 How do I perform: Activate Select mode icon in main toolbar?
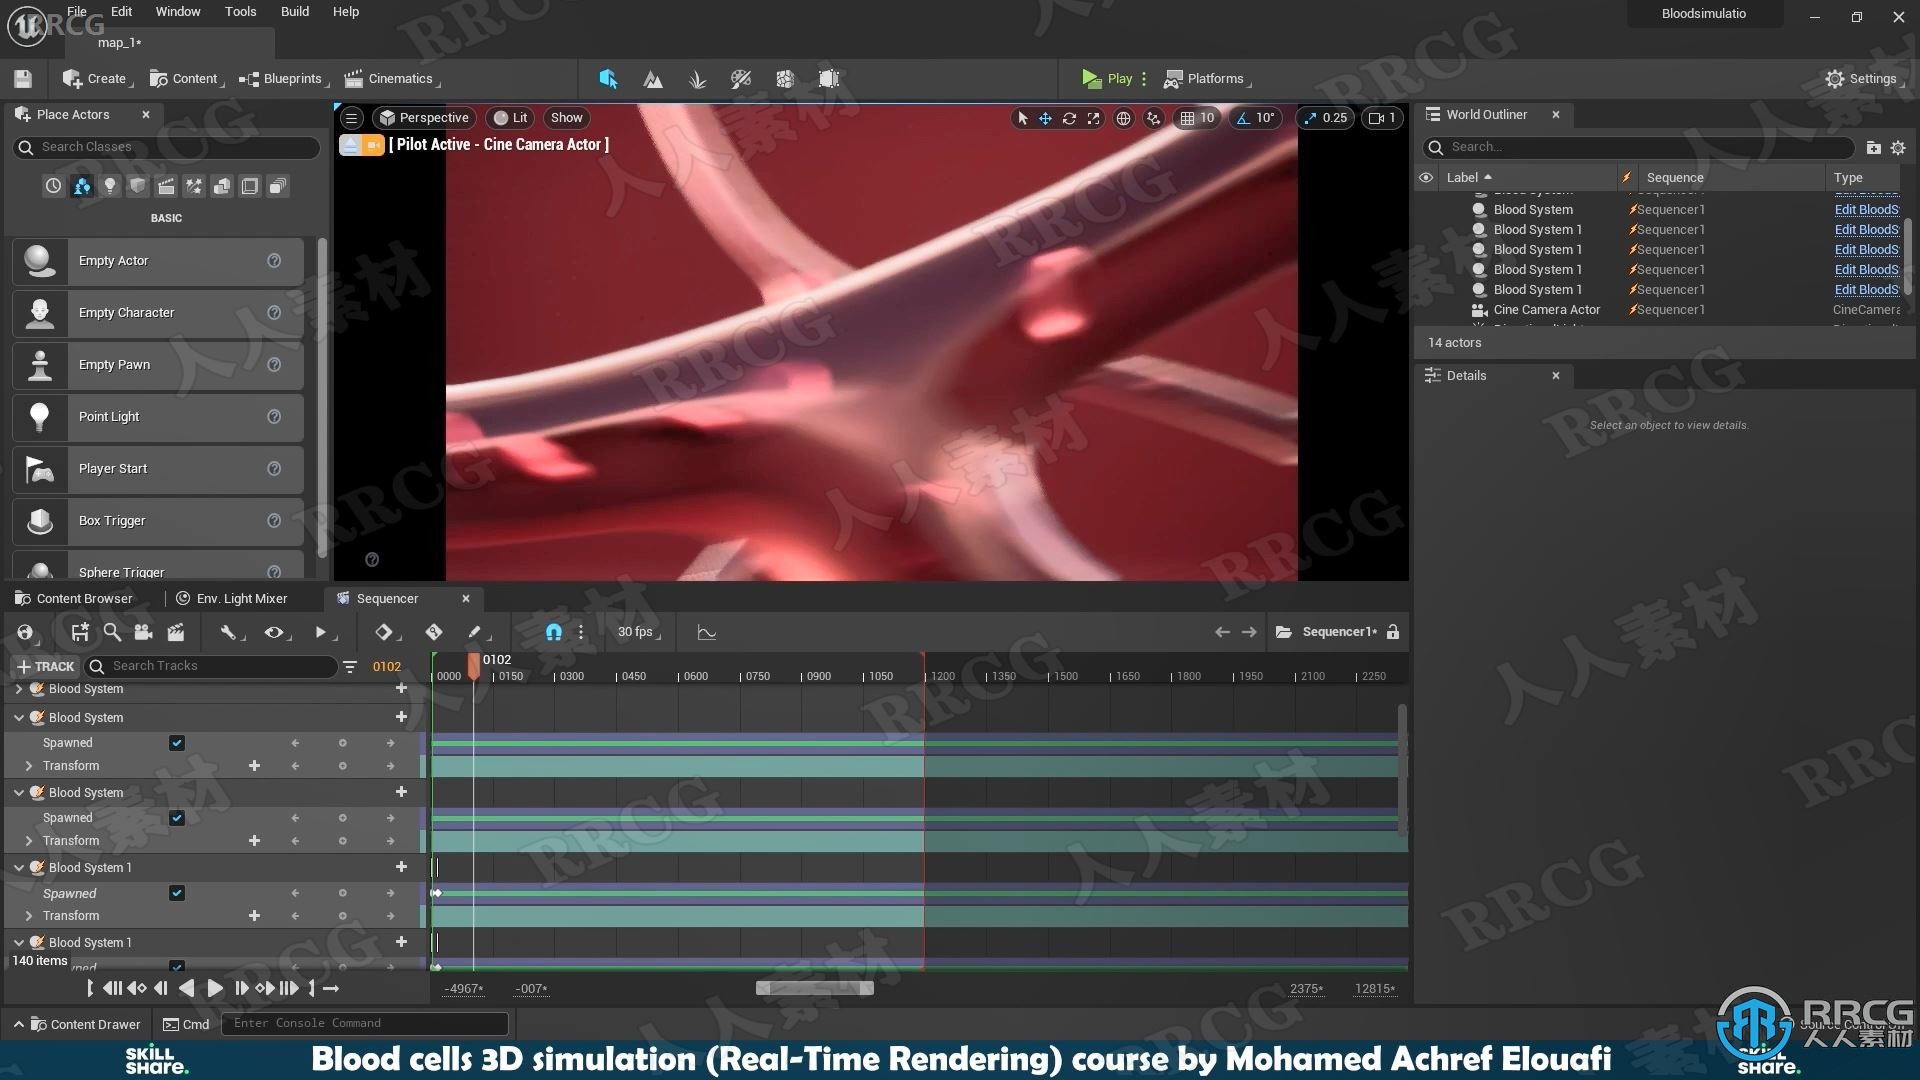tap(608, 79)
